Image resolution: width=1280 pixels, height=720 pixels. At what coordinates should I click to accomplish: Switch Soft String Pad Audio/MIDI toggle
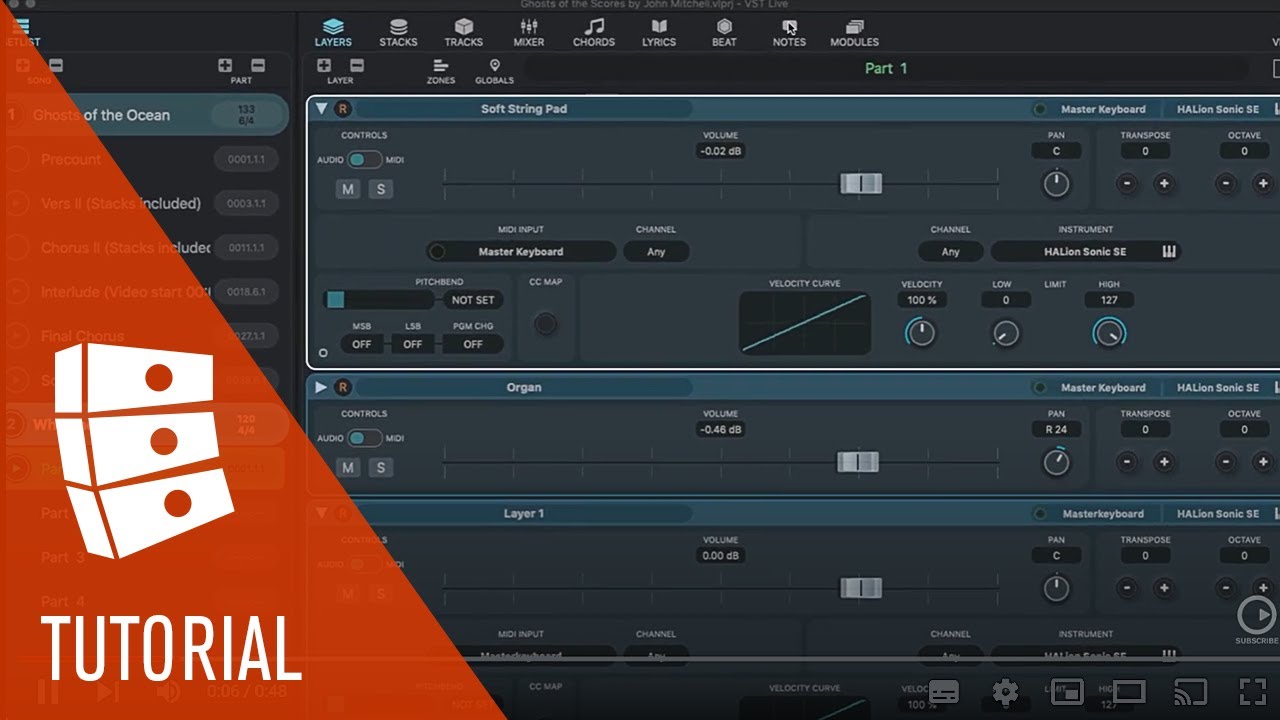point(365,159)
